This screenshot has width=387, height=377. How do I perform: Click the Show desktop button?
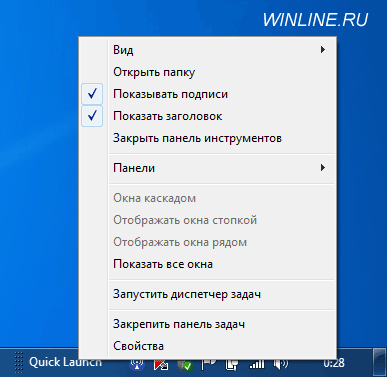coord(379,362)
